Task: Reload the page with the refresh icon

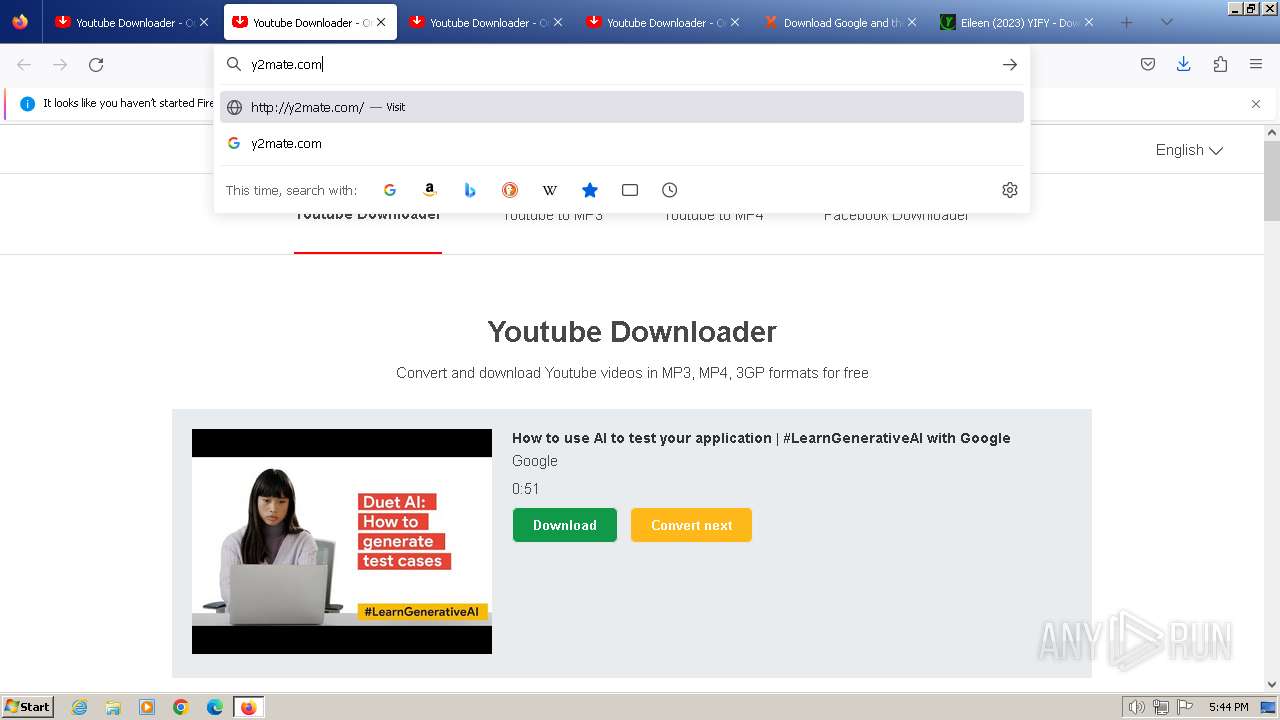Action: [x=96, y=65]
